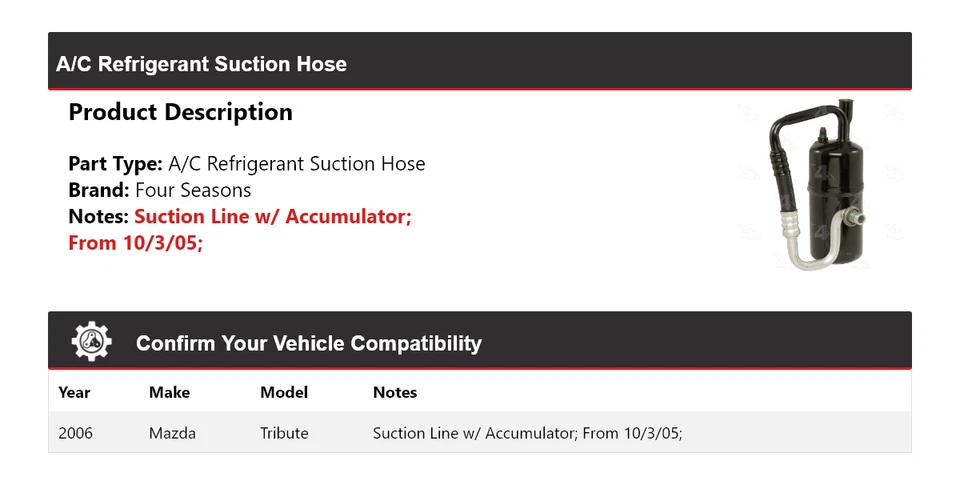The height and width of the screenshot is (485, 960).
Task: Click the bold "Brand:" label
Action: point(99,190)
